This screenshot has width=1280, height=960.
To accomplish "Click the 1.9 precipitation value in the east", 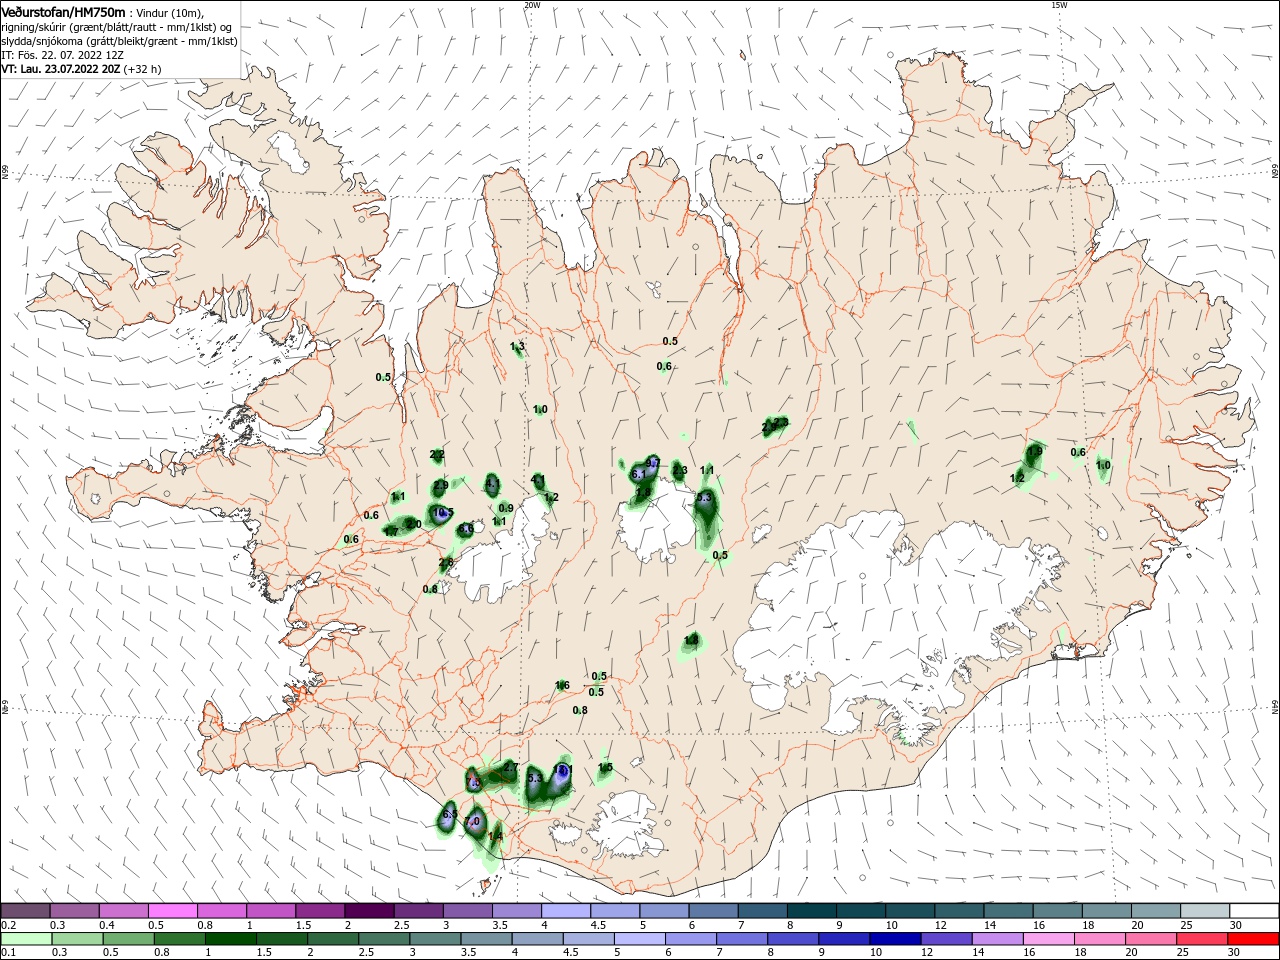I will click(x=1035, y=452).
